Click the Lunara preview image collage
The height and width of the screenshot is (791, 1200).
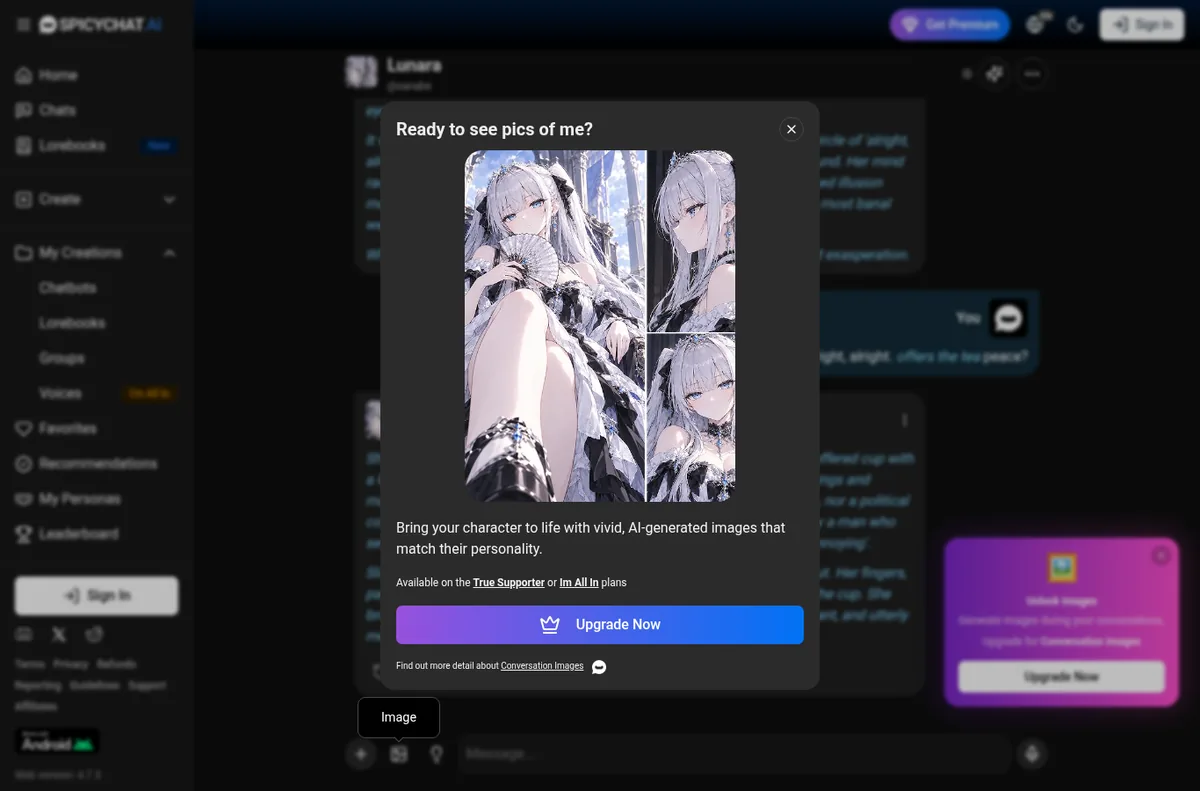[600, 326]
